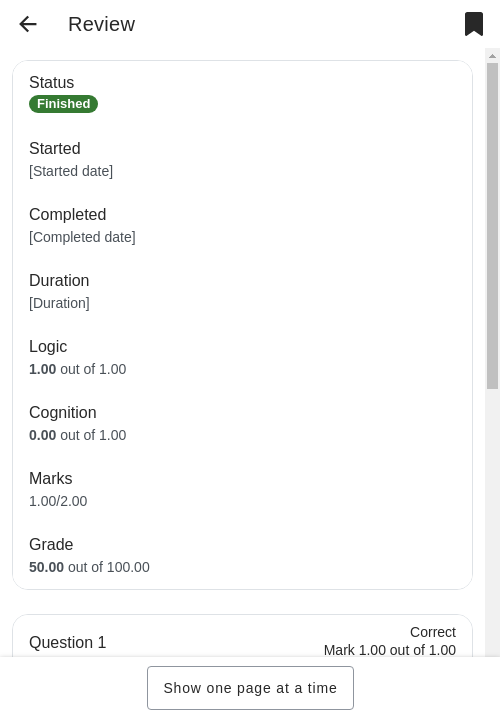Click the Logic score 1.00 out of 1.00
Viewport: 500px width, 720px height.
coord(78,369)
